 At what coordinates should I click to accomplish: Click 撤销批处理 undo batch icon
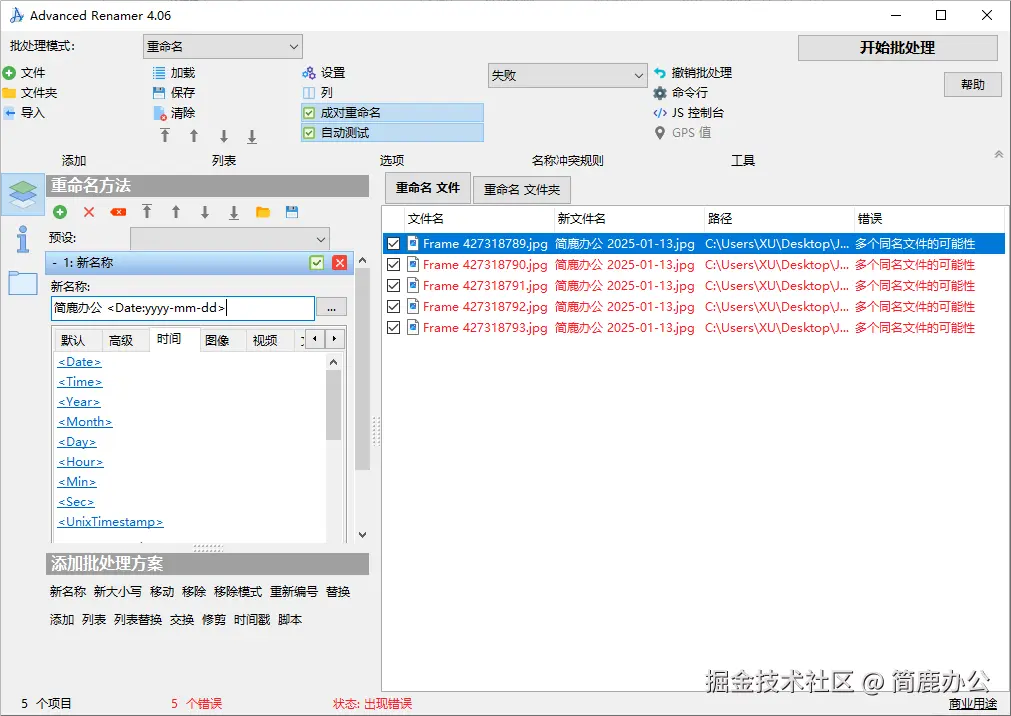[x=660, y=73]
